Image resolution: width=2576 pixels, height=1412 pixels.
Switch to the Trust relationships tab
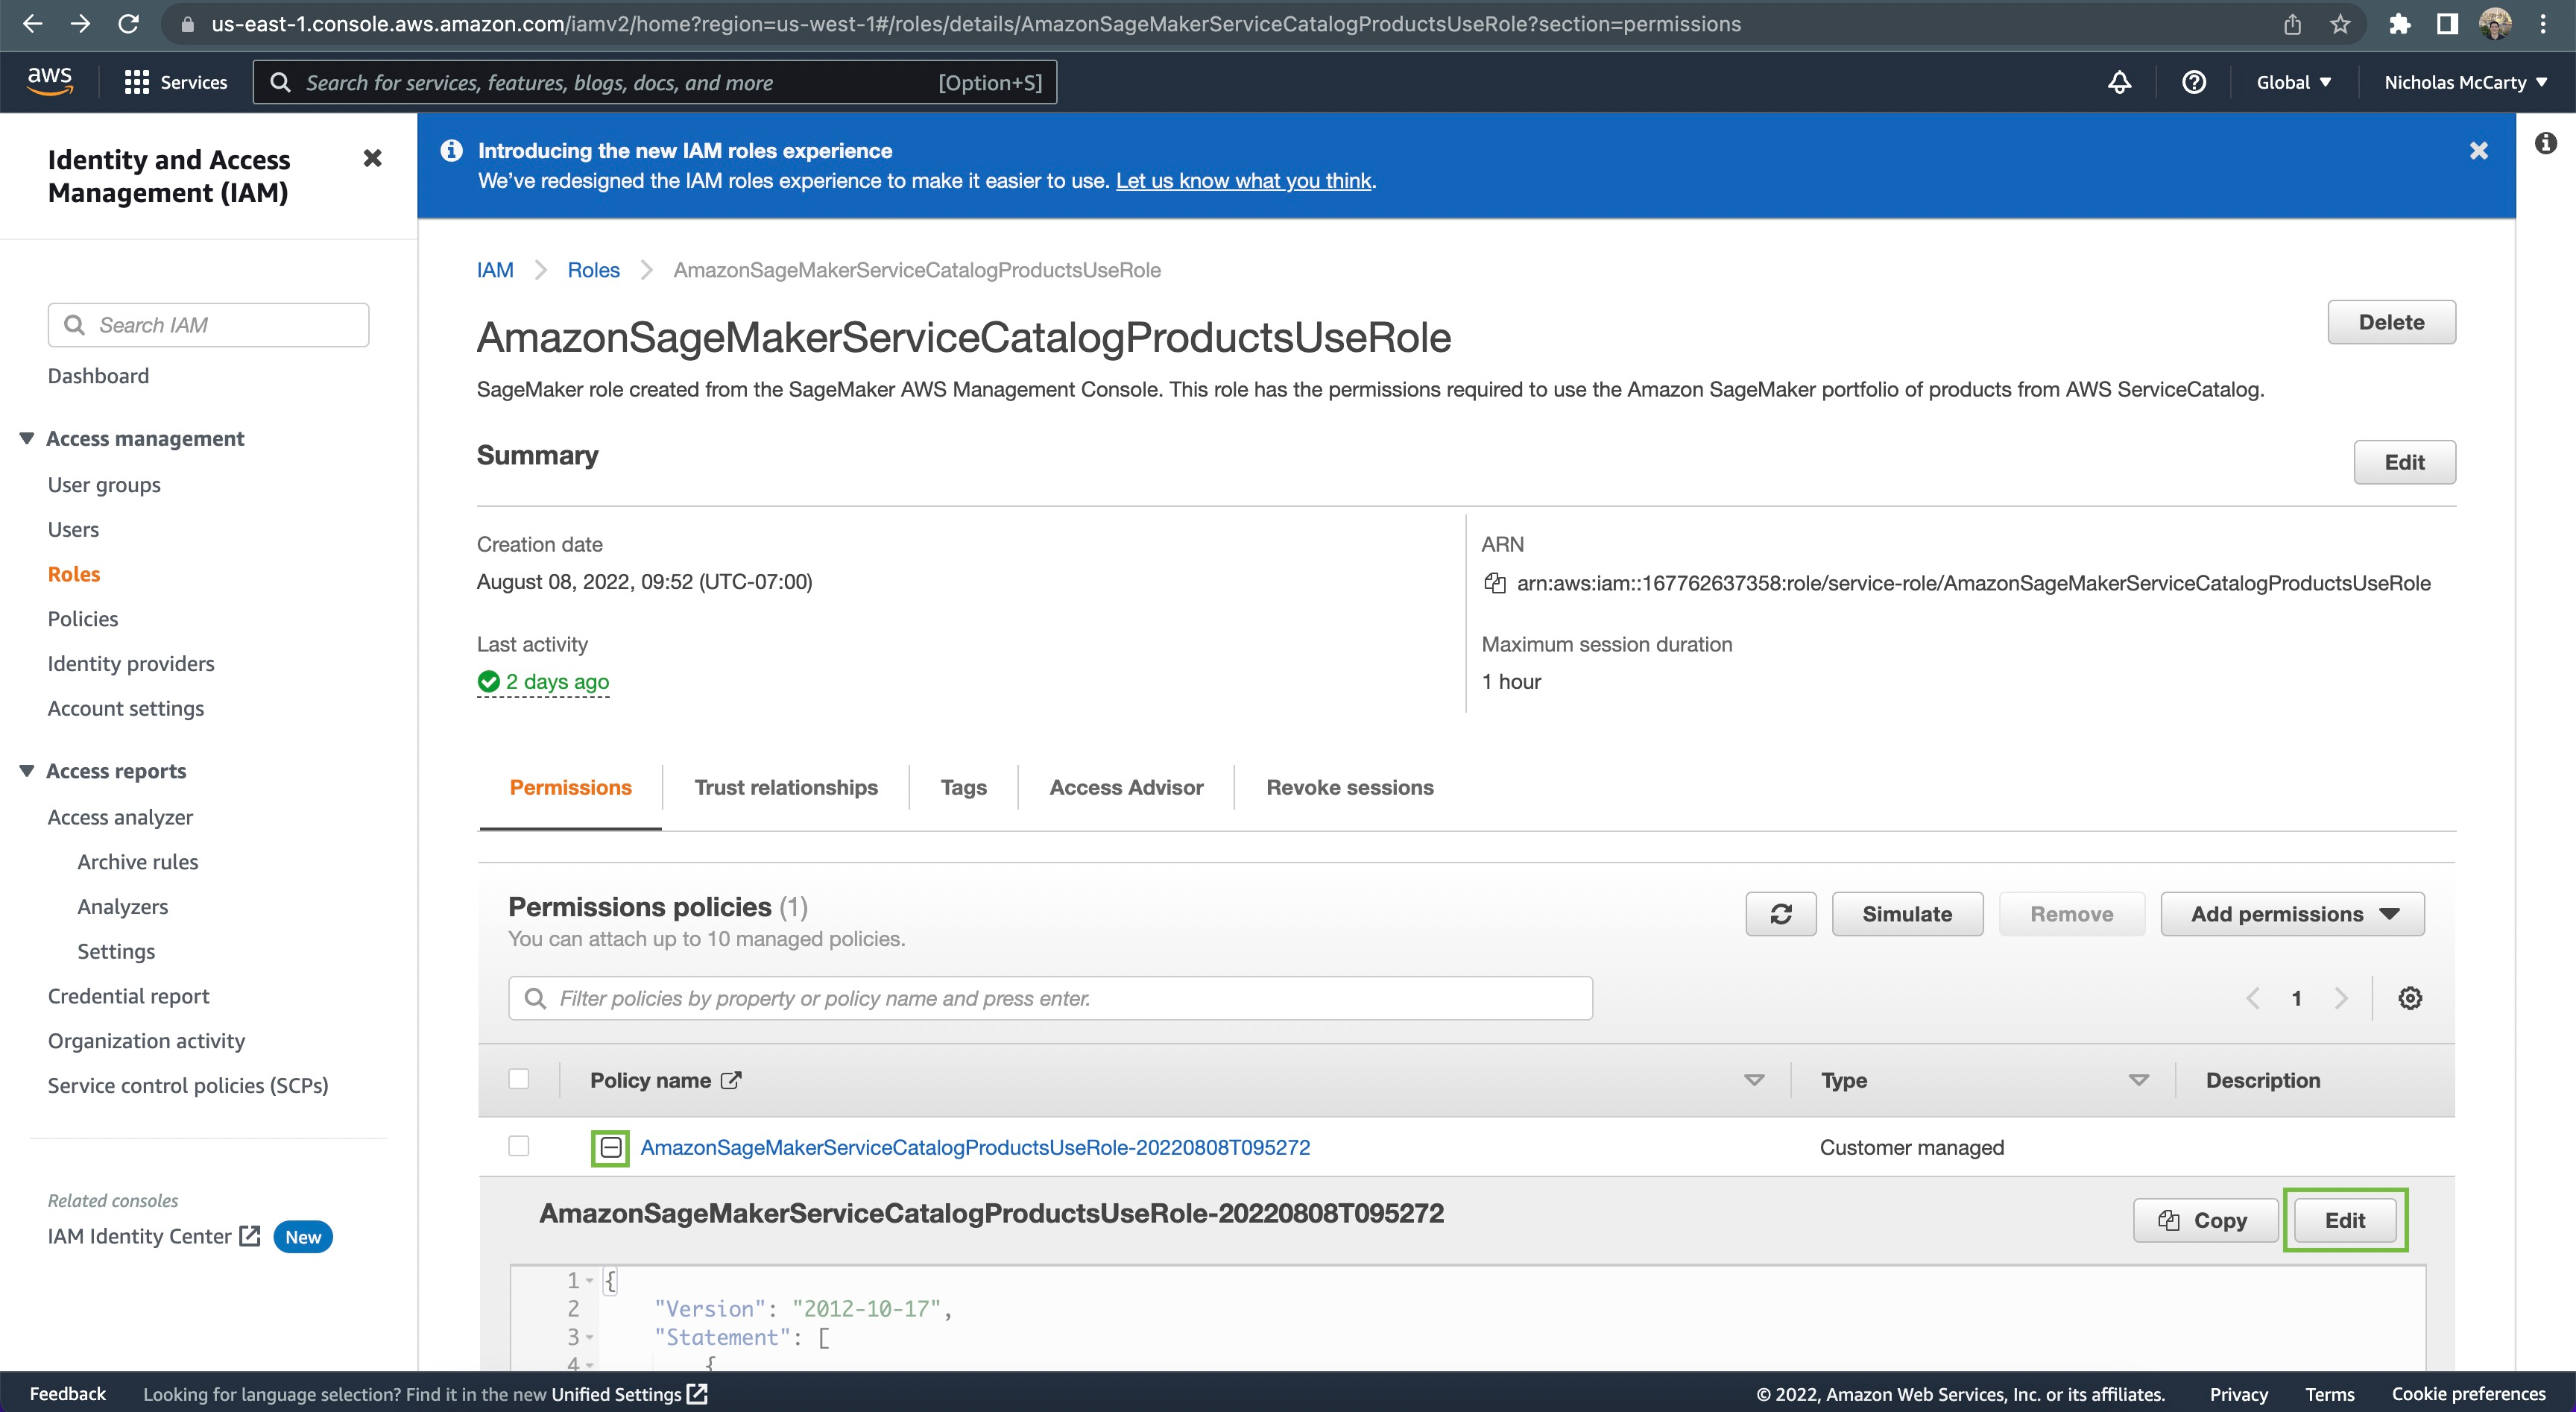pos(785,788)
